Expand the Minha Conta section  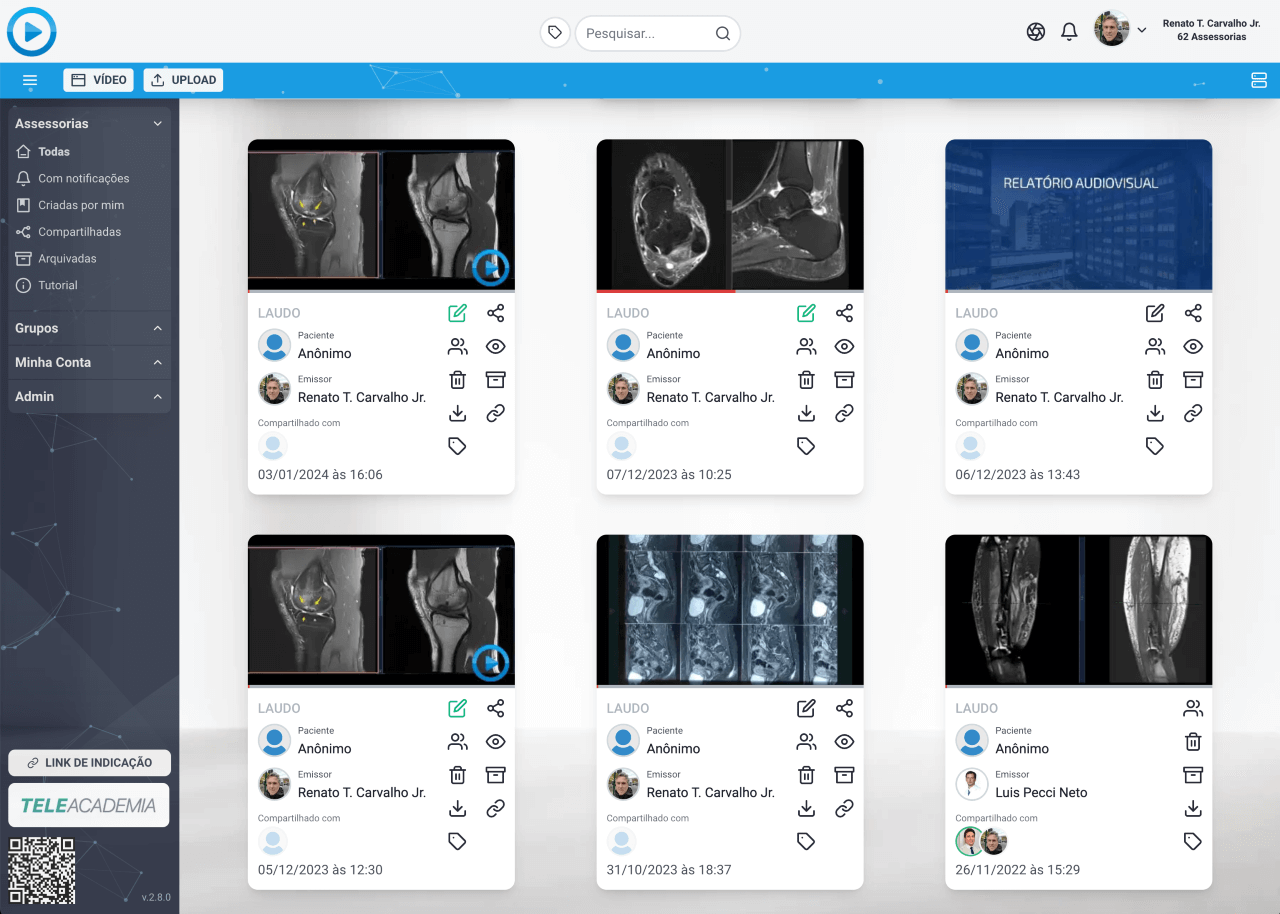point(157,362)
